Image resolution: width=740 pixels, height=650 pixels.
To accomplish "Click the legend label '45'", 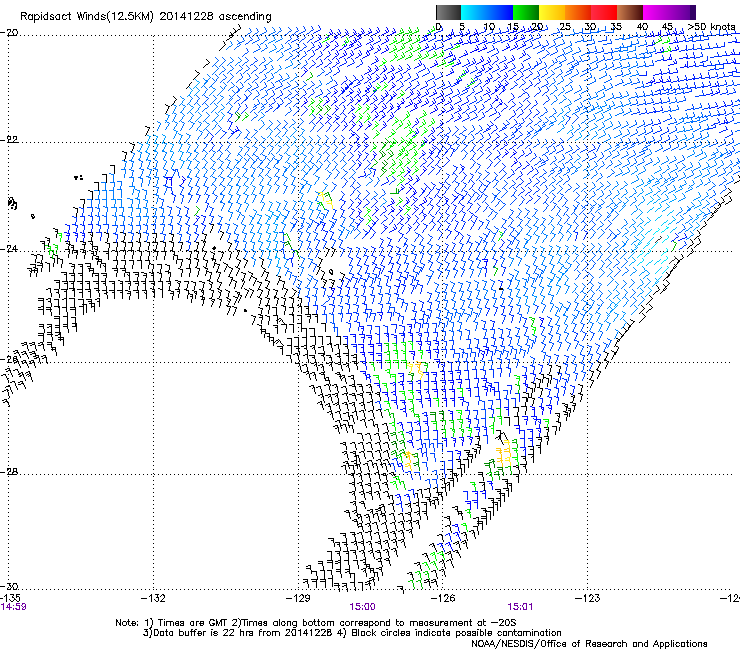I will click(667, 26).
